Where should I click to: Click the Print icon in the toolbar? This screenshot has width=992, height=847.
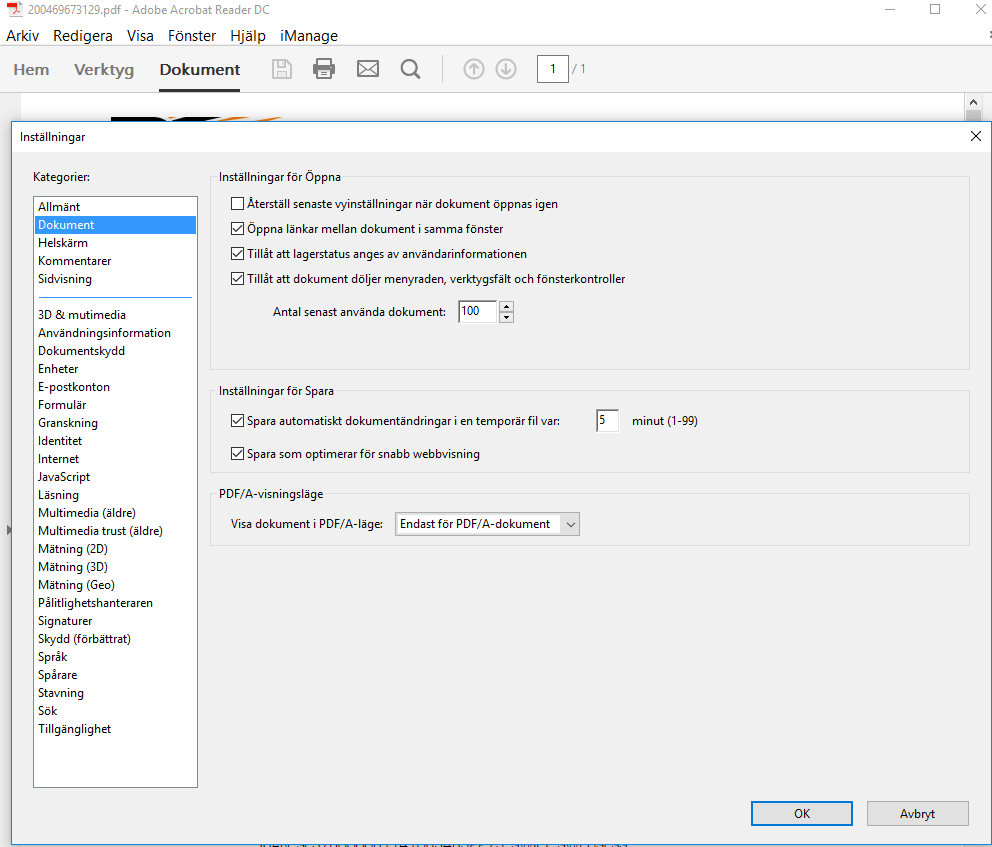tap(324, 68)
